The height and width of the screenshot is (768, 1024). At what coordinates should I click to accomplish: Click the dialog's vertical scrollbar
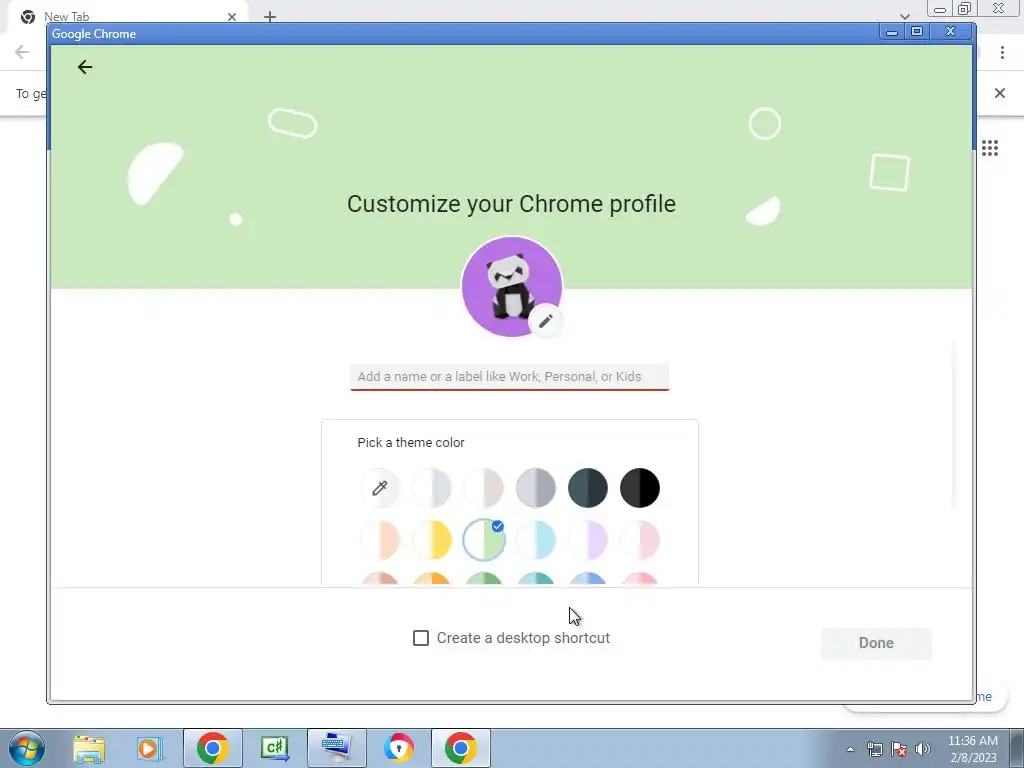pos(954,424)
